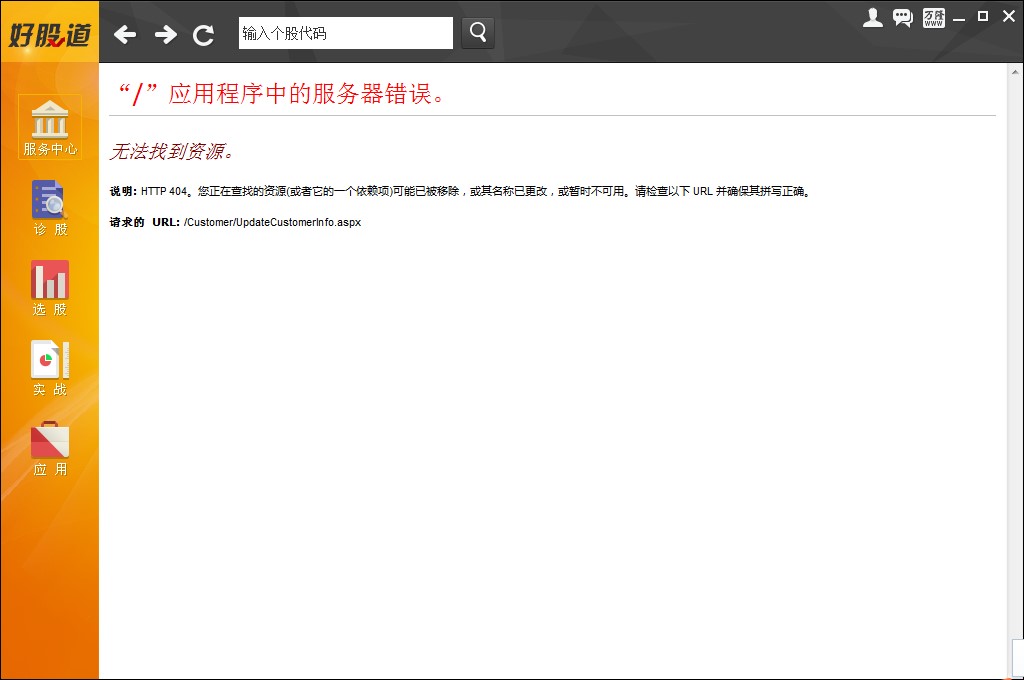Close the 好股道 application window
Viewport: 1024px width, 680px height.
pos(1007,16)
